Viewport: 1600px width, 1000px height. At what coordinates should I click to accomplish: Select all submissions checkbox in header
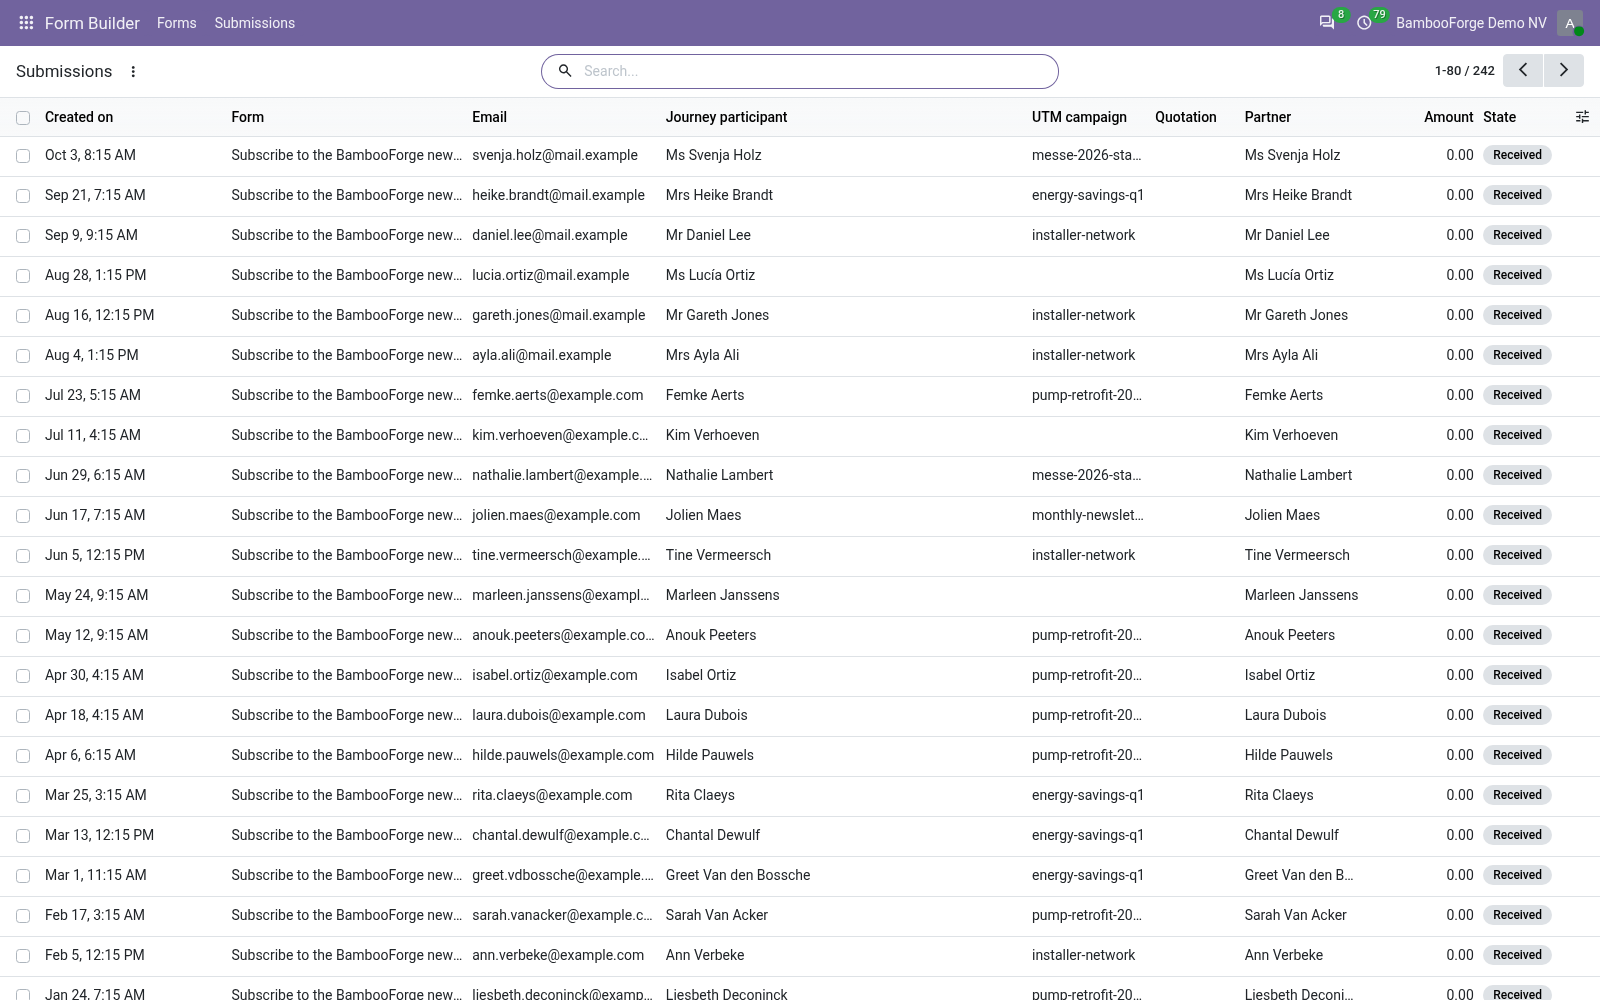coord(23,118)
